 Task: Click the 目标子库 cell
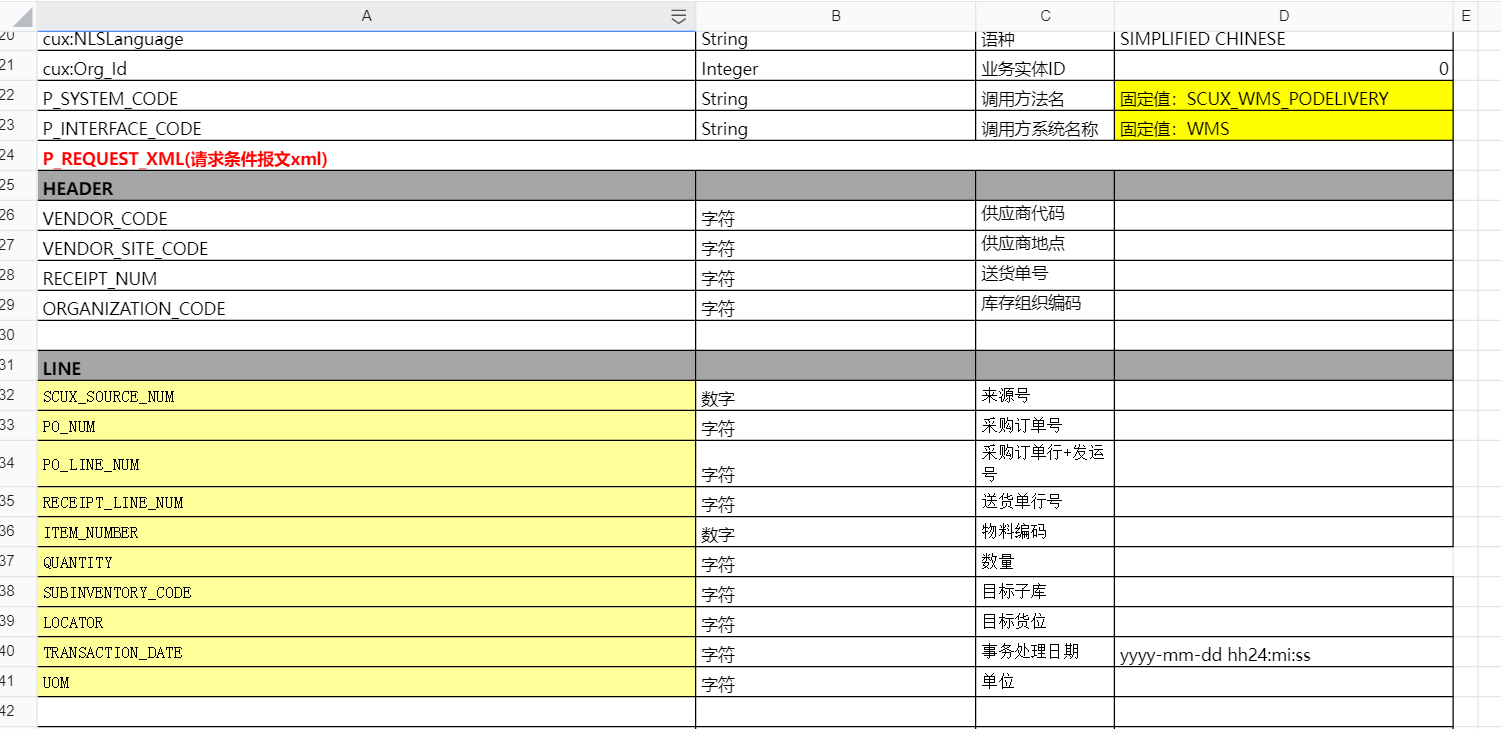pos(1045,592)
